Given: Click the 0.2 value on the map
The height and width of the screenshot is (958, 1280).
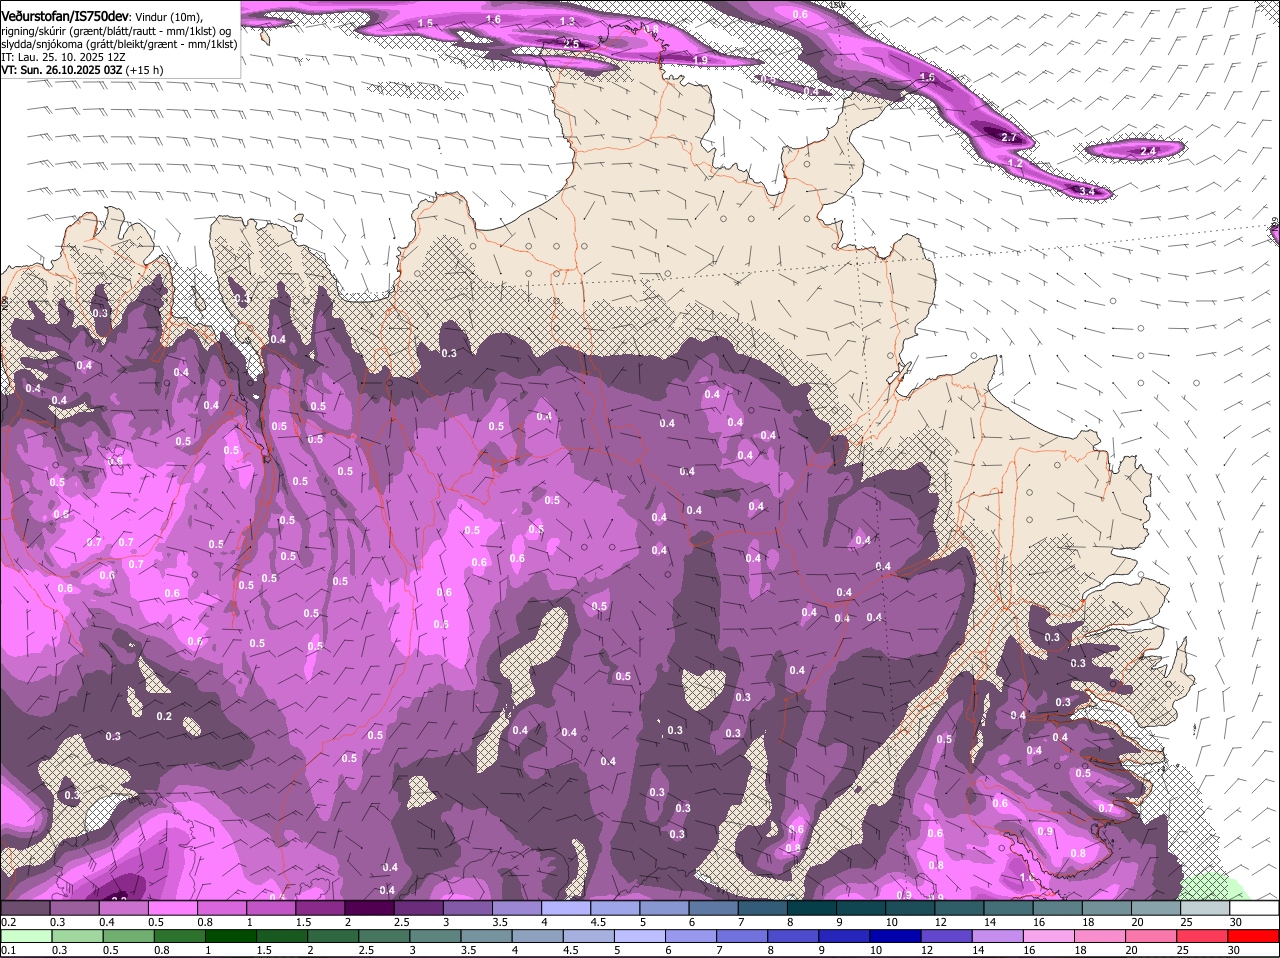Looking at the screenshot, I should point(164,716).
